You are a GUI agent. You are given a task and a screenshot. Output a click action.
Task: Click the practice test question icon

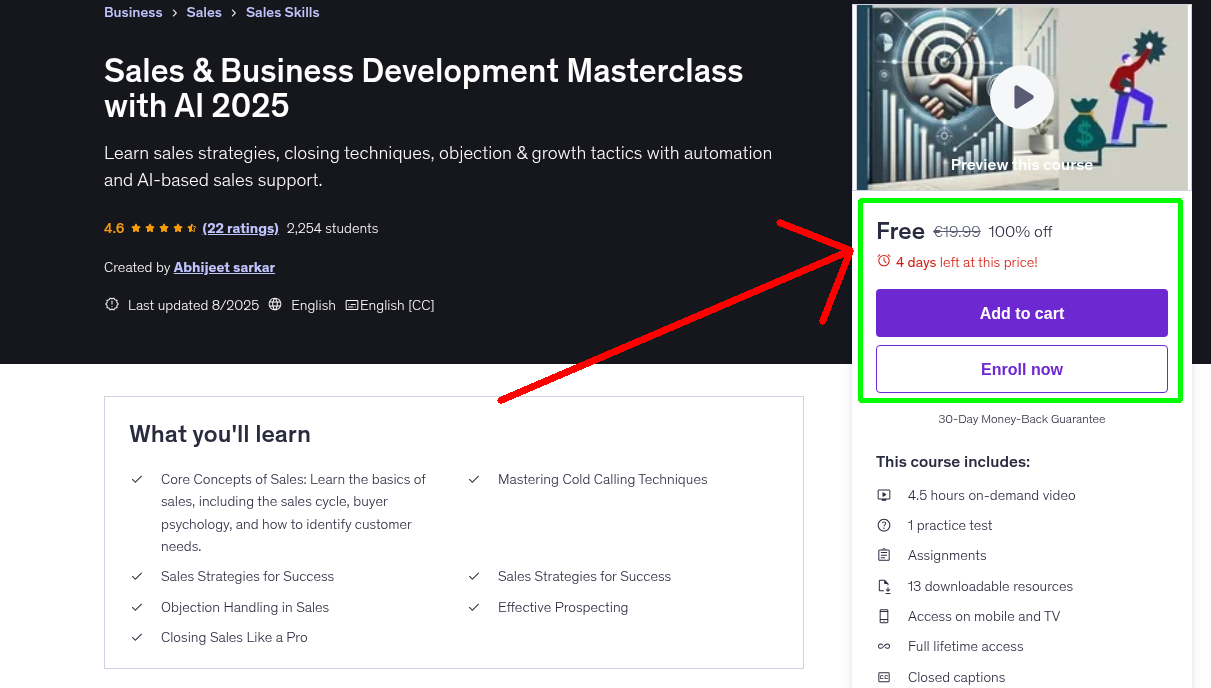pyautogui.click(x=884, y=525)
